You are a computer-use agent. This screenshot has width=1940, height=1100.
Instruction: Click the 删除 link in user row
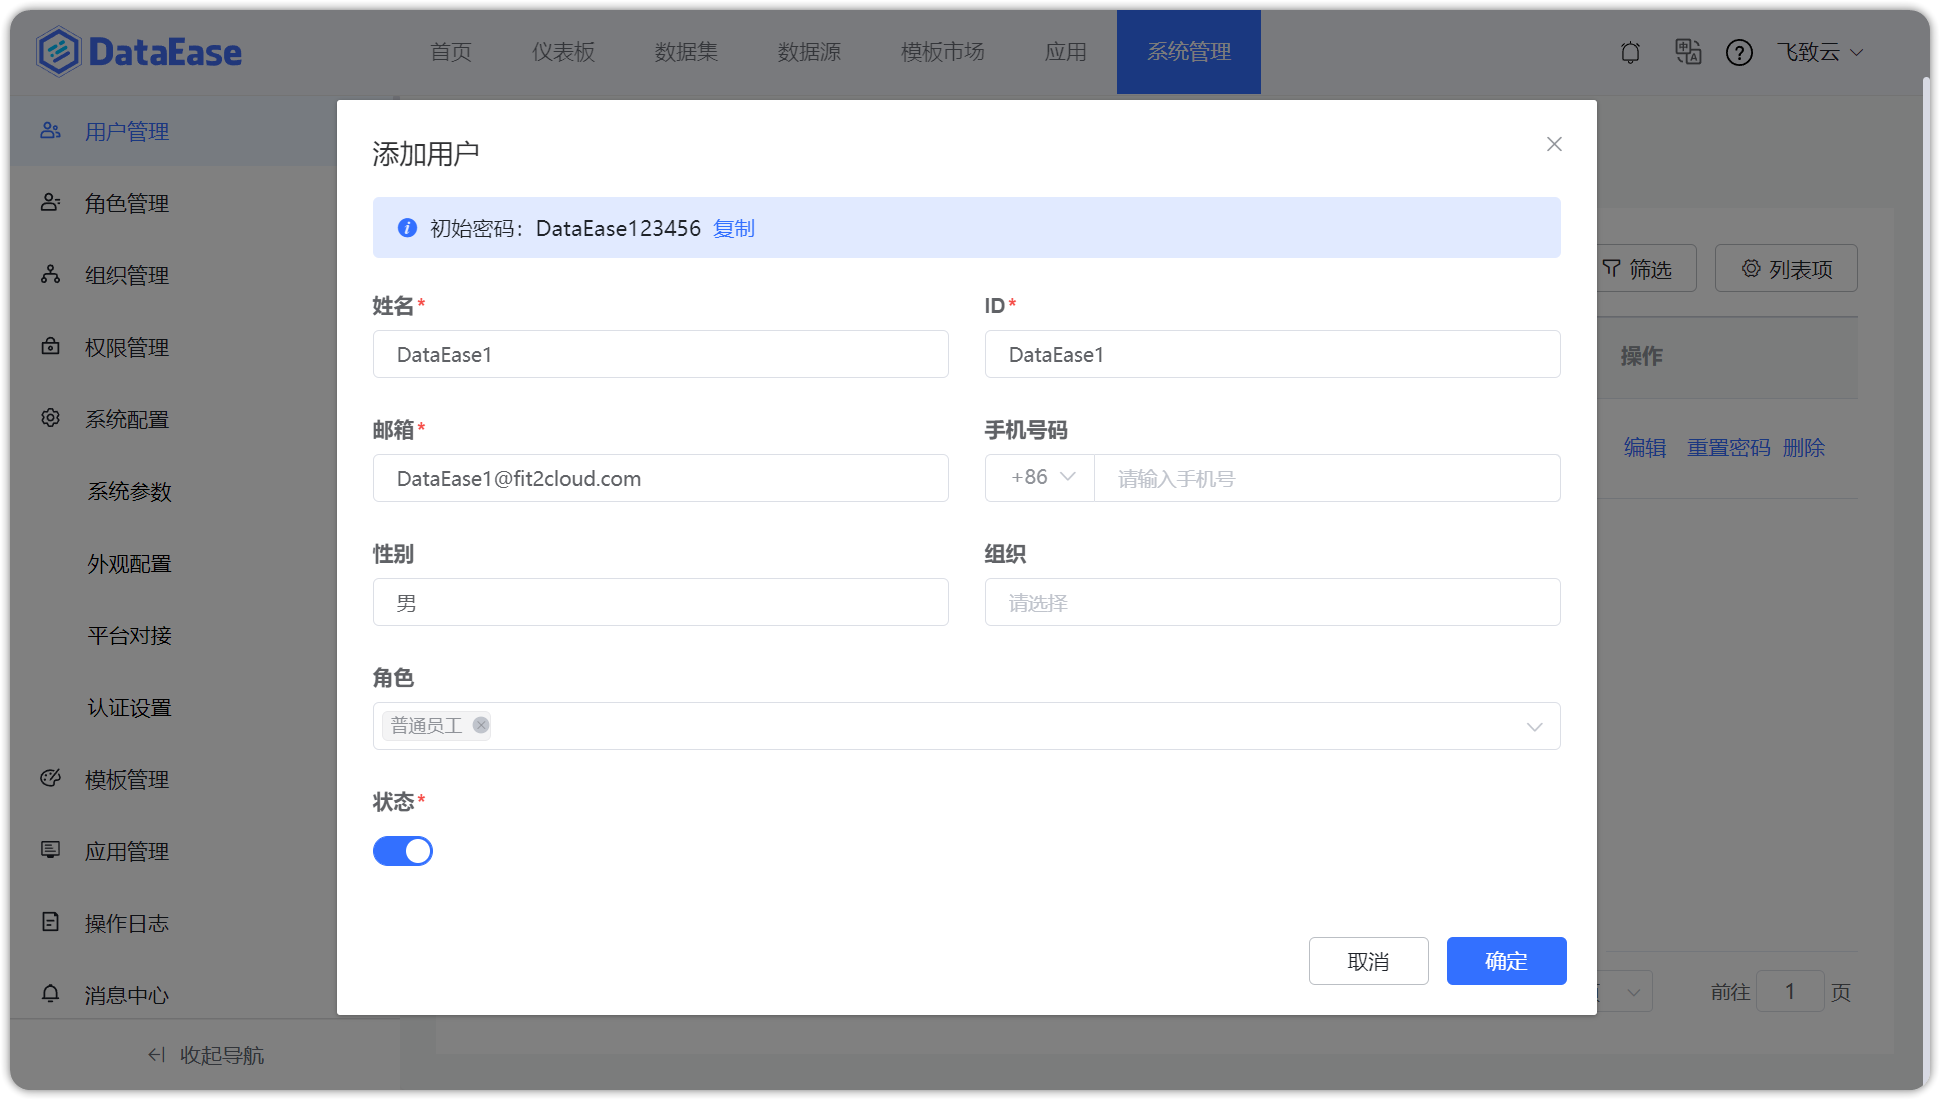[1804, 447]
